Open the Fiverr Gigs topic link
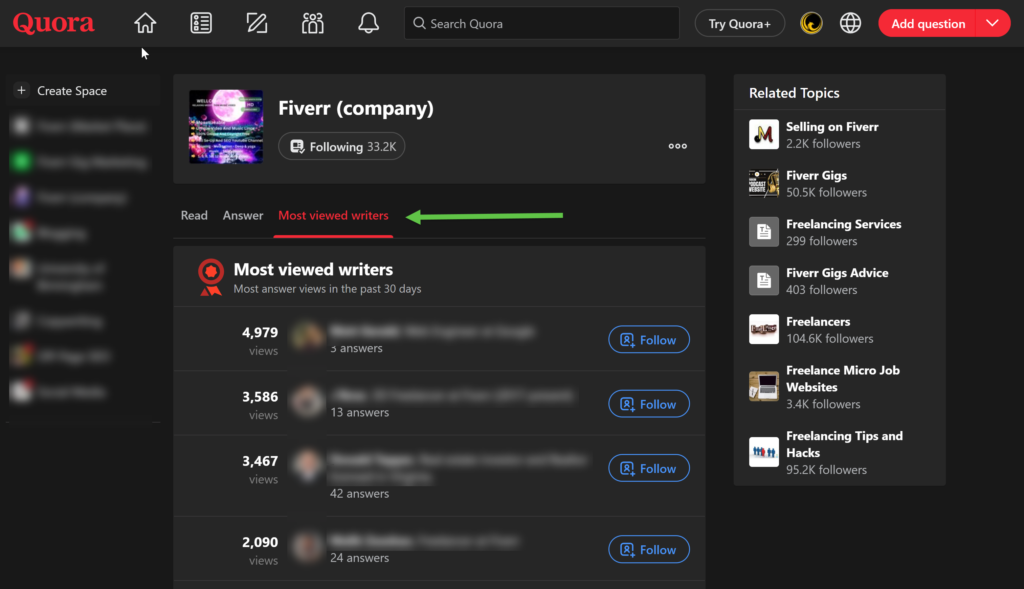 816,175
